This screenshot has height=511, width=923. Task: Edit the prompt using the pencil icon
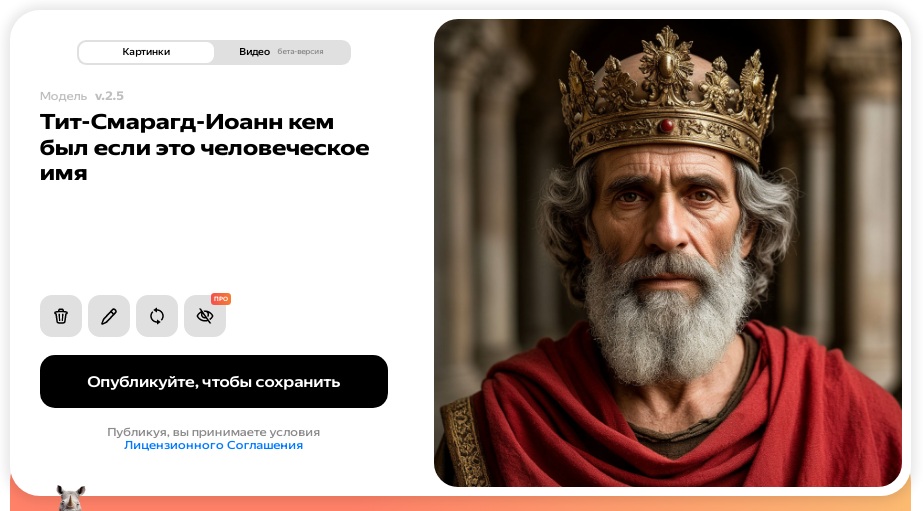pos(109,316)
